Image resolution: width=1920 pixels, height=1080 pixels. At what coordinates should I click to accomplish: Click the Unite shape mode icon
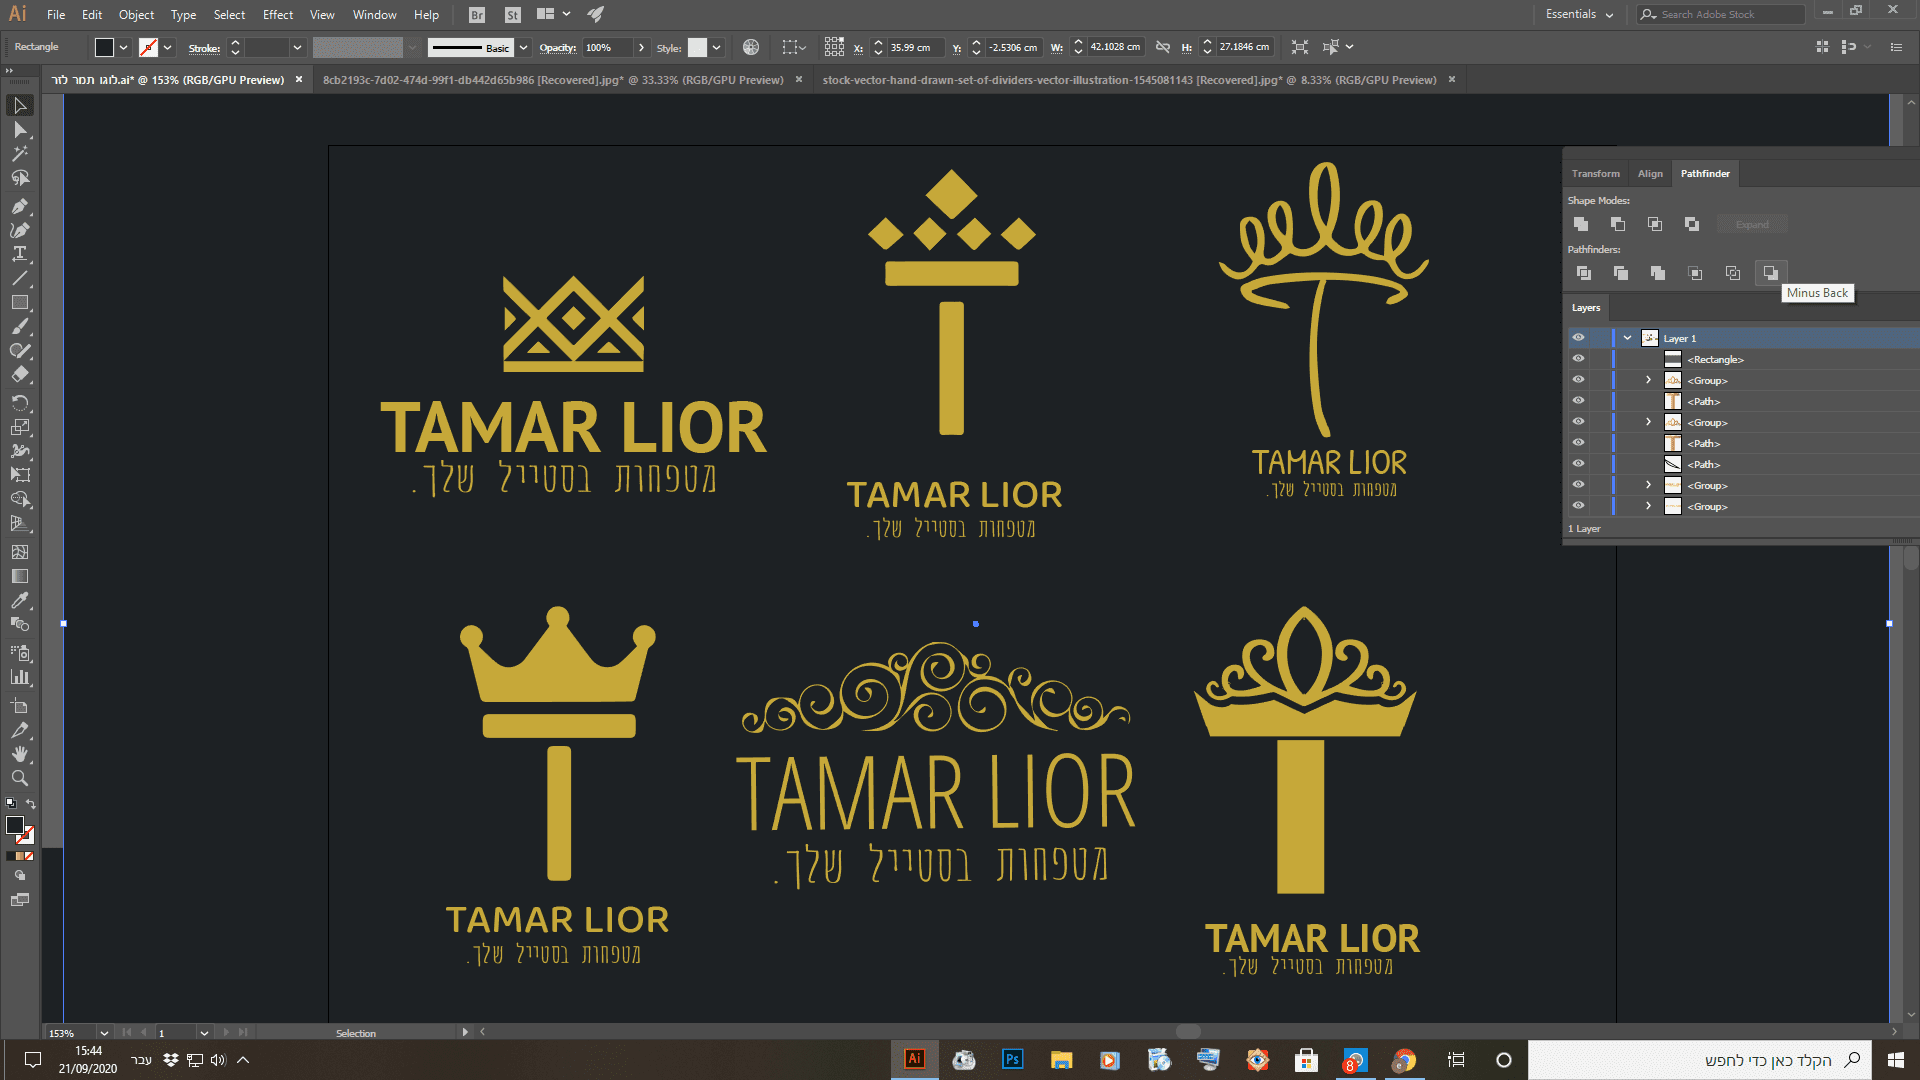1581,224
